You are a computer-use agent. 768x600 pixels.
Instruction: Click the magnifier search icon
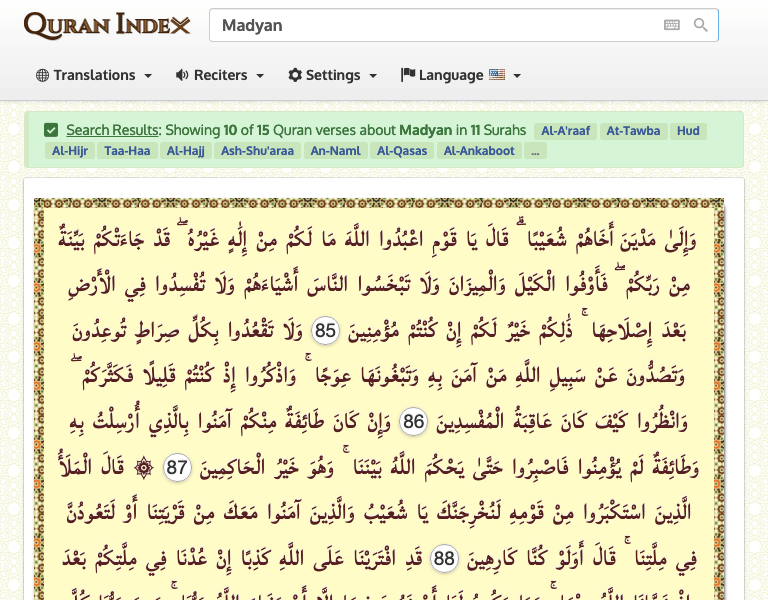pyautogui.click(x=700, y=24)
